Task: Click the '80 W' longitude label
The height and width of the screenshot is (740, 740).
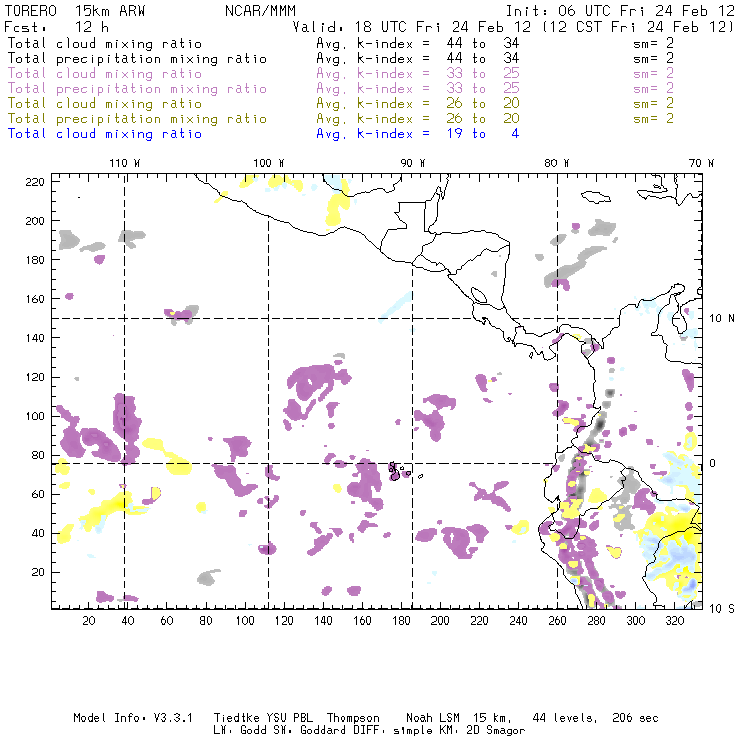Action: 556,163
